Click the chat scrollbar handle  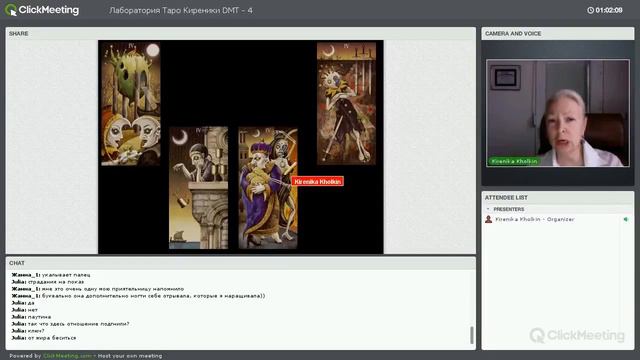(472, 335)
